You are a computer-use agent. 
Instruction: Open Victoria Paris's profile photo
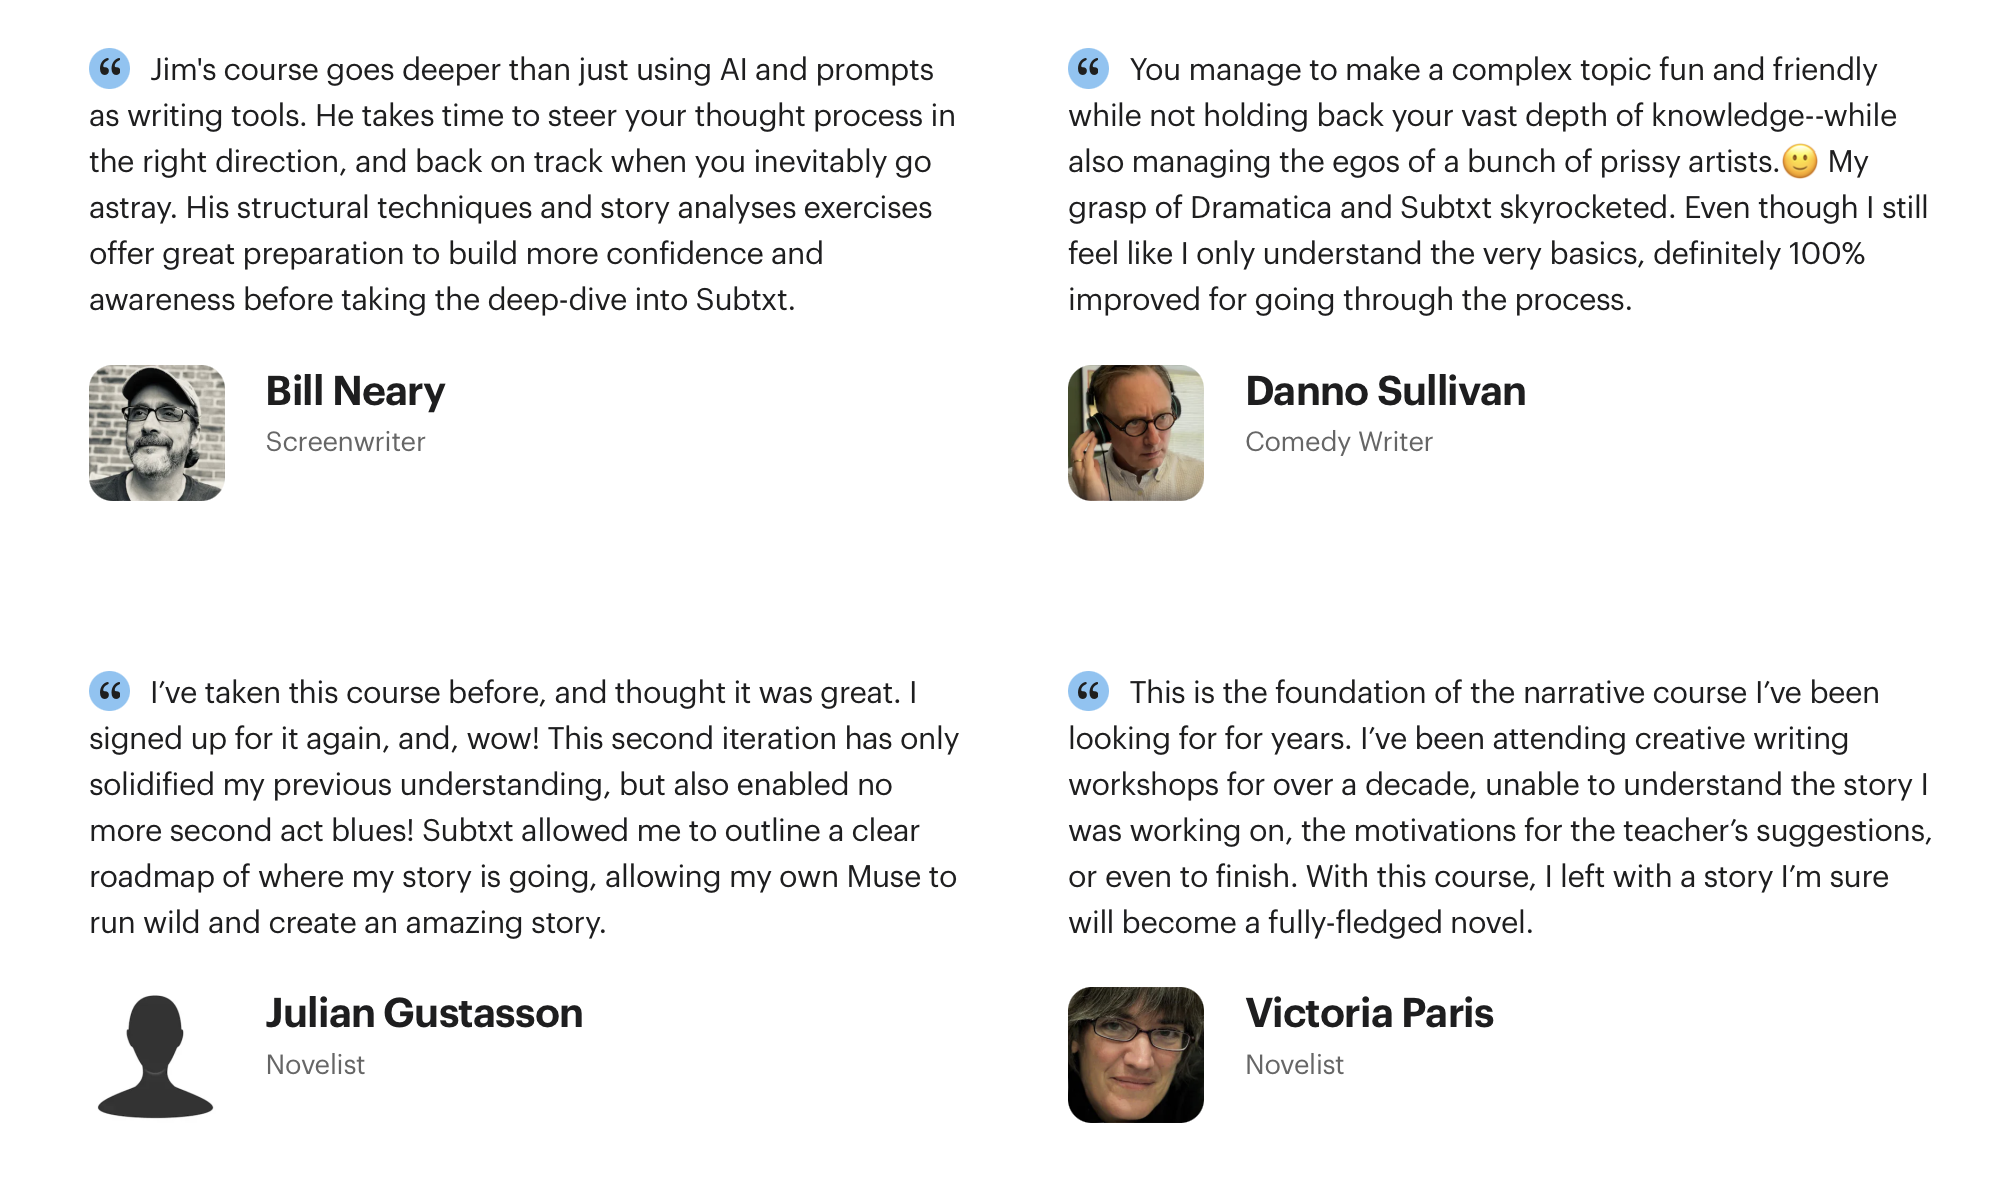[1136, 1055]
